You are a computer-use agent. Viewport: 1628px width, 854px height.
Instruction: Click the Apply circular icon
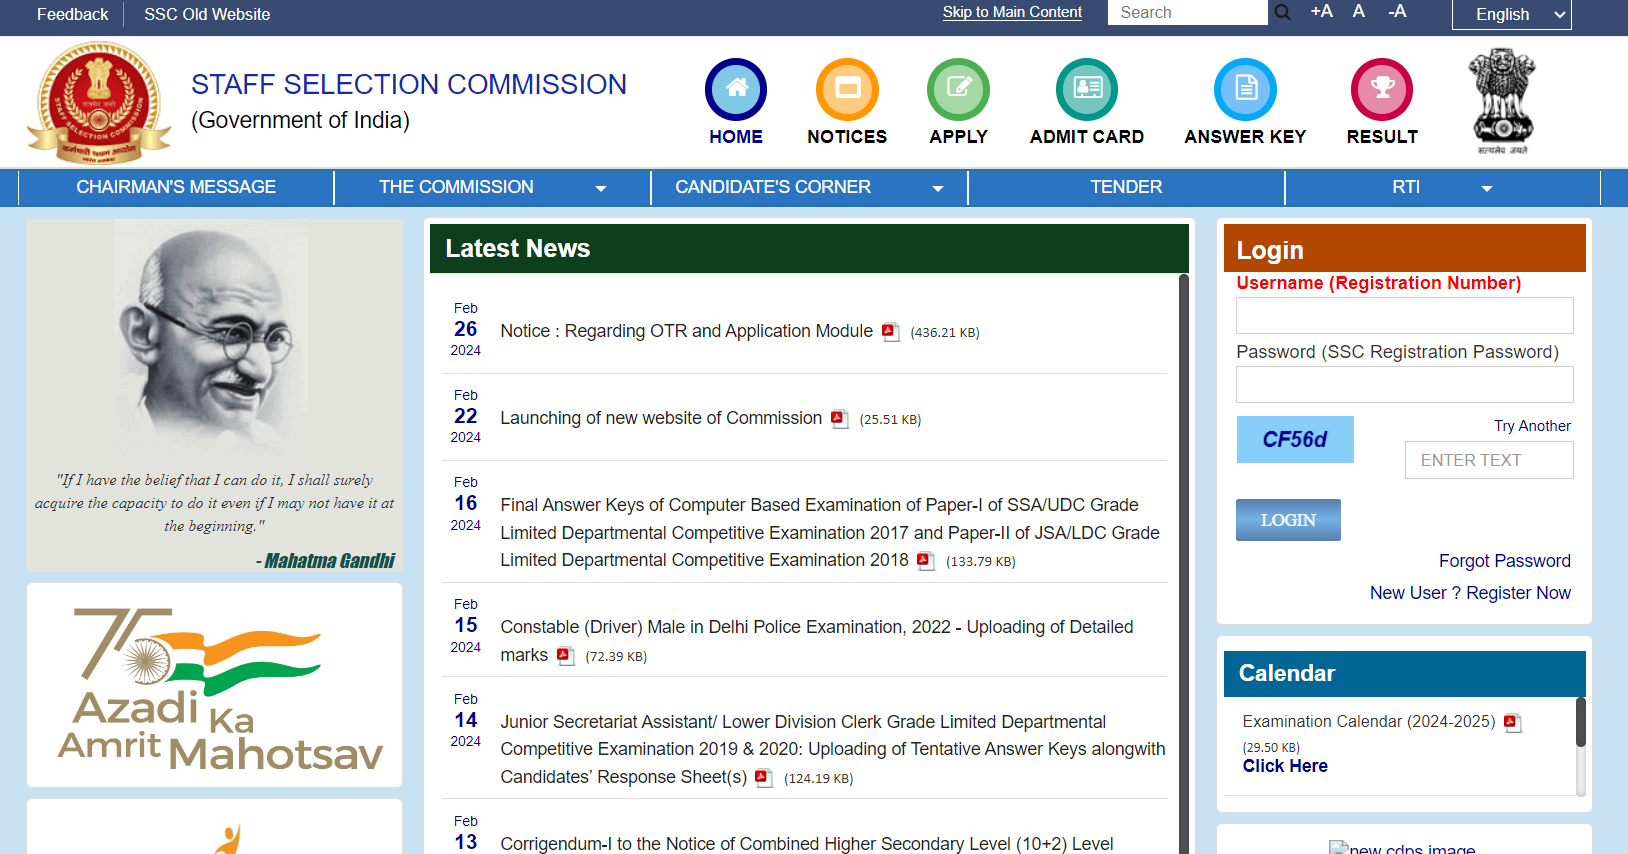pos(958,89)
